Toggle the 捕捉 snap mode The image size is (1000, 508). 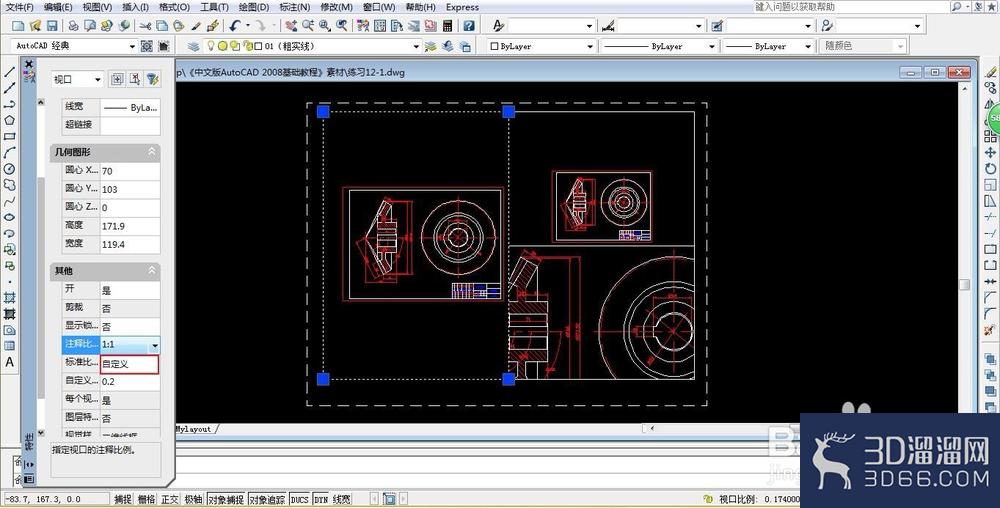(123, 499)
